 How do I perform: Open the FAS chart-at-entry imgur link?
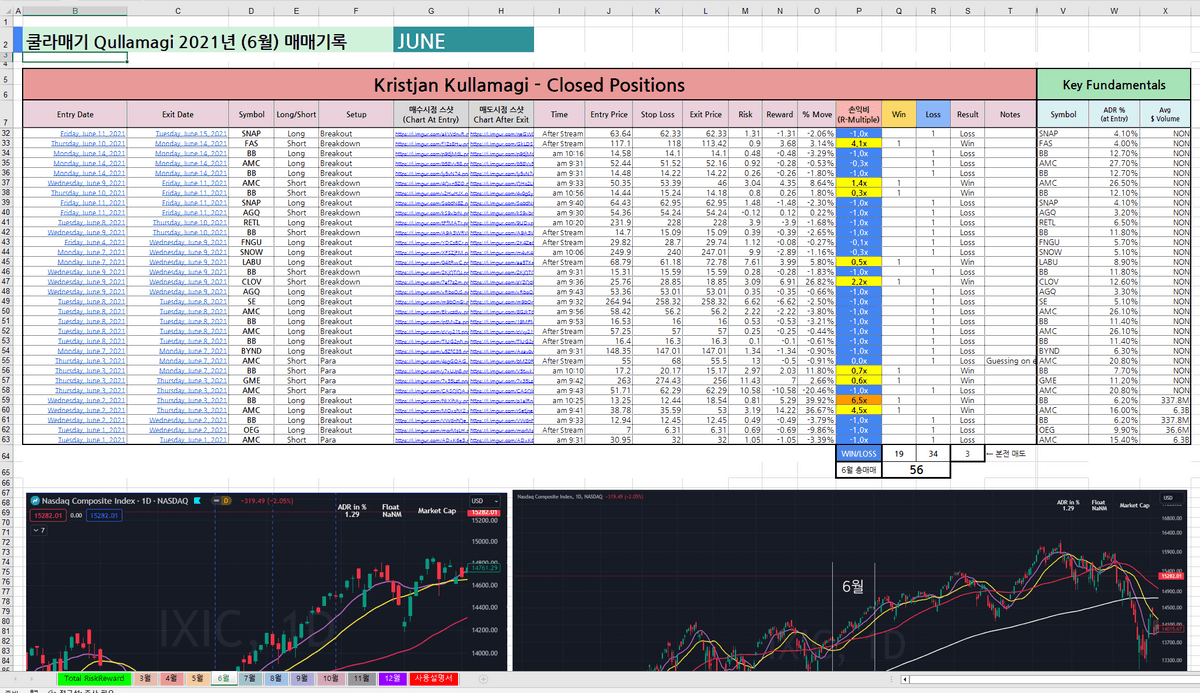point(429,143)
